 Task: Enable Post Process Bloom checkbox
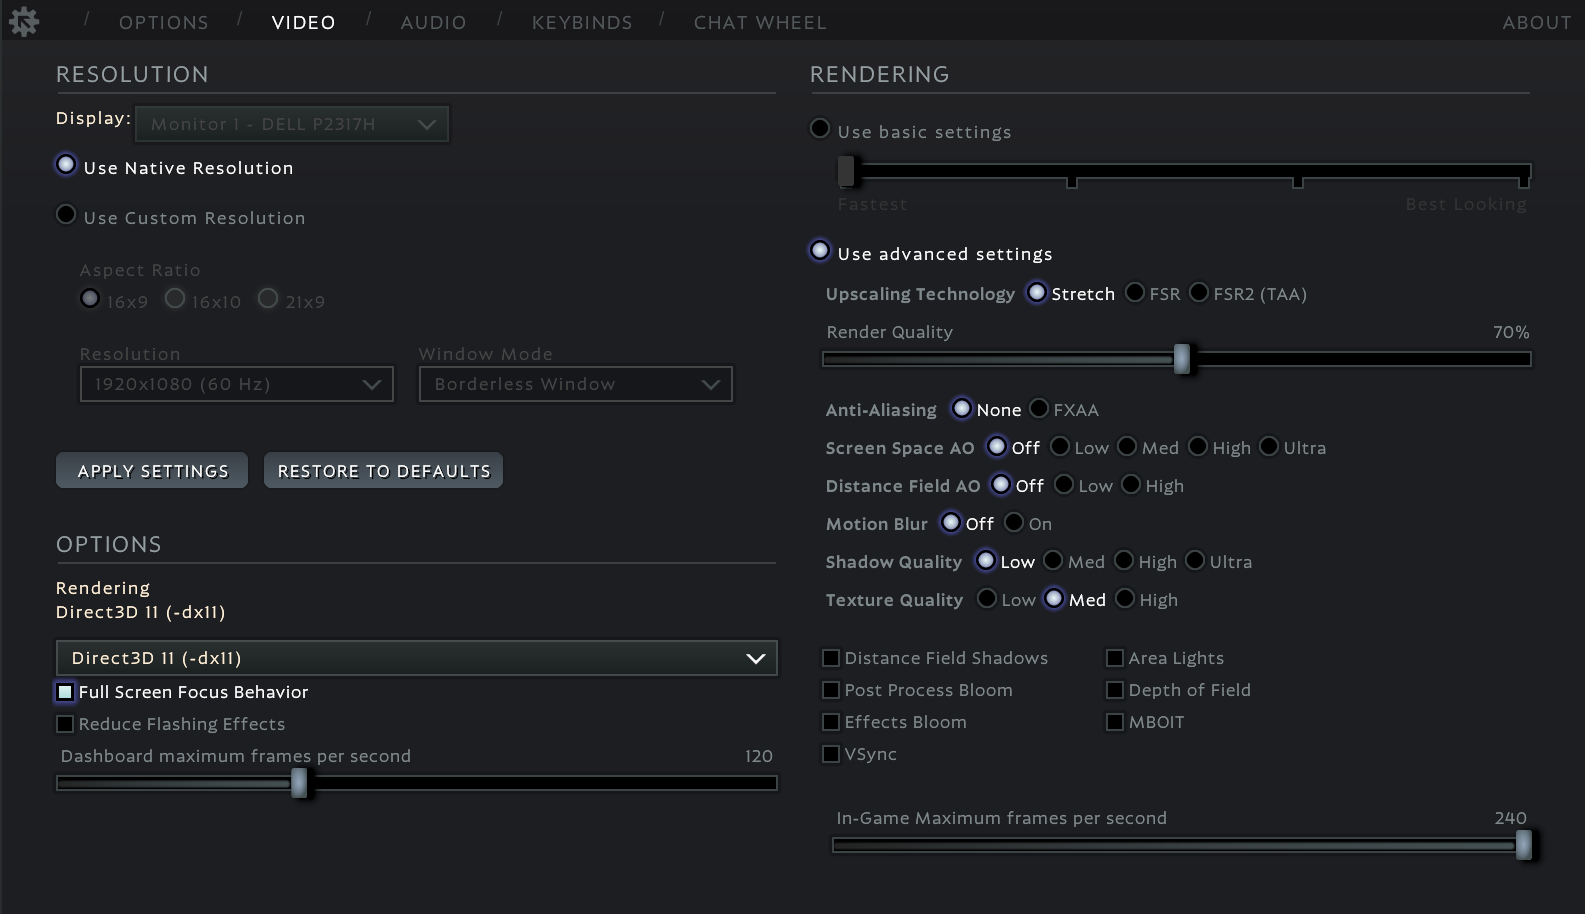click(x=831, y=690)
